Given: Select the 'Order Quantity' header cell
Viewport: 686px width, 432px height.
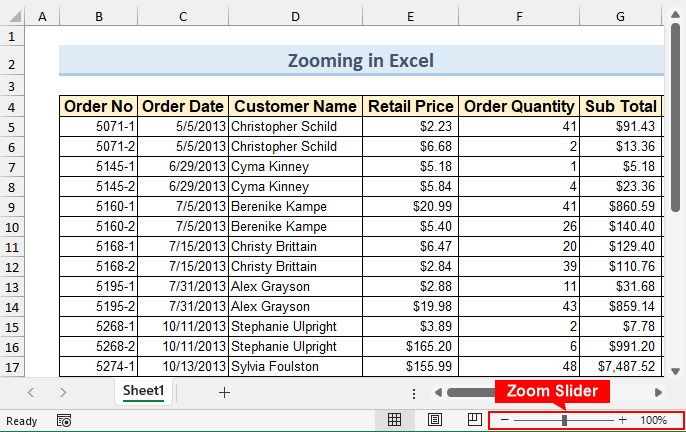Looking at the screenshot, I should [519, 106].
